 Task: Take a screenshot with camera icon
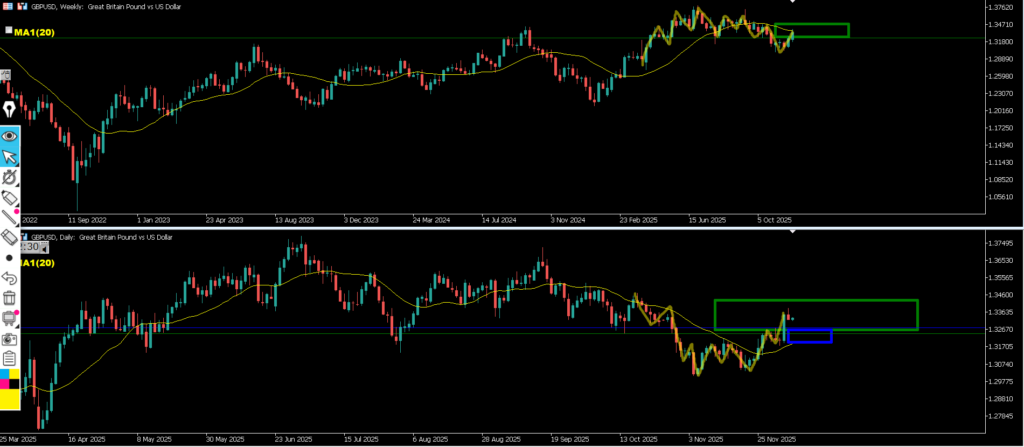click(x=10, y=339)
